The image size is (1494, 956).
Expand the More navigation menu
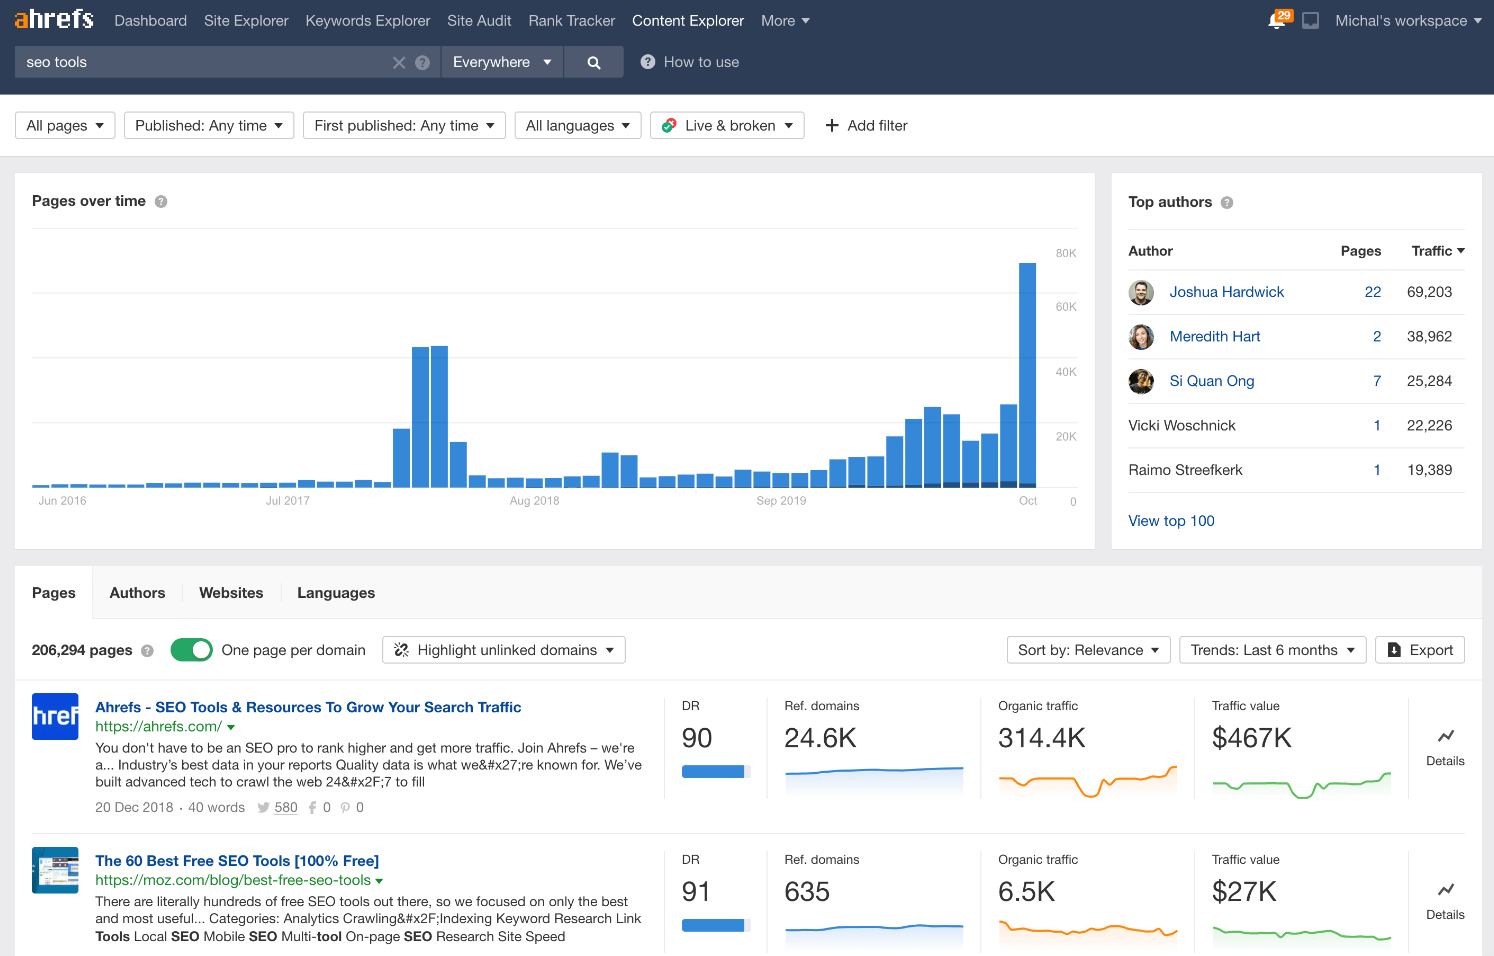785,20
